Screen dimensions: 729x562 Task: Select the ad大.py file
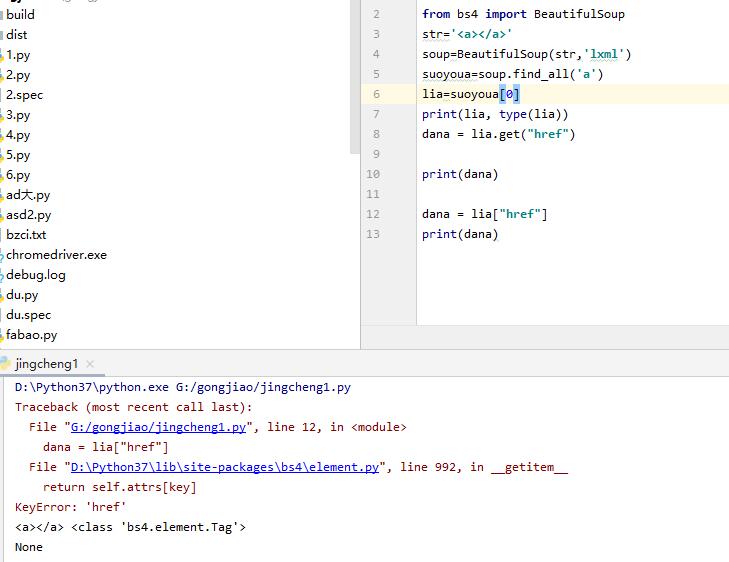coord(28,195)
